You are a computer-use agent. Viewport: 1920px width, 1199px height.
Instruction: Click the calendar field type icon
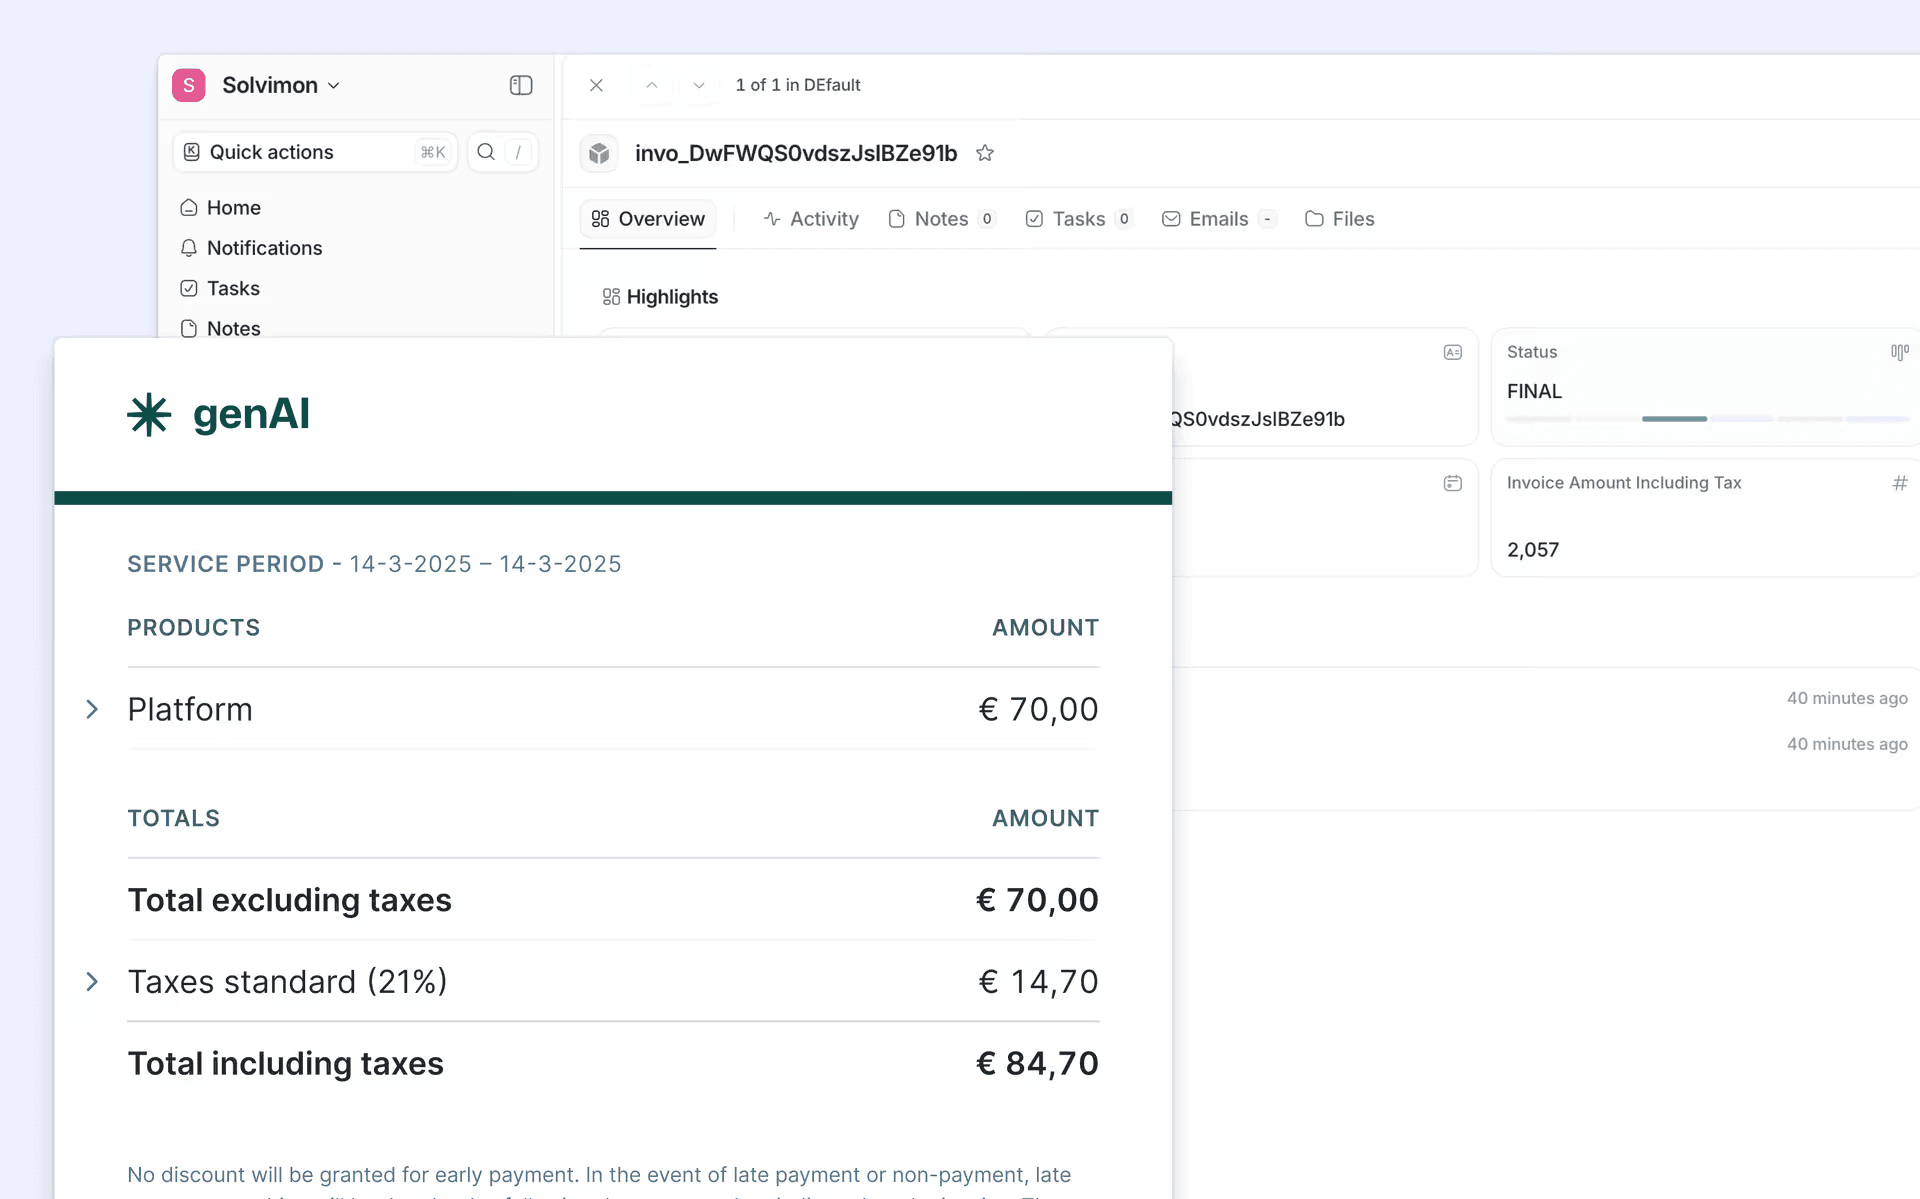tap(1452, 483)
